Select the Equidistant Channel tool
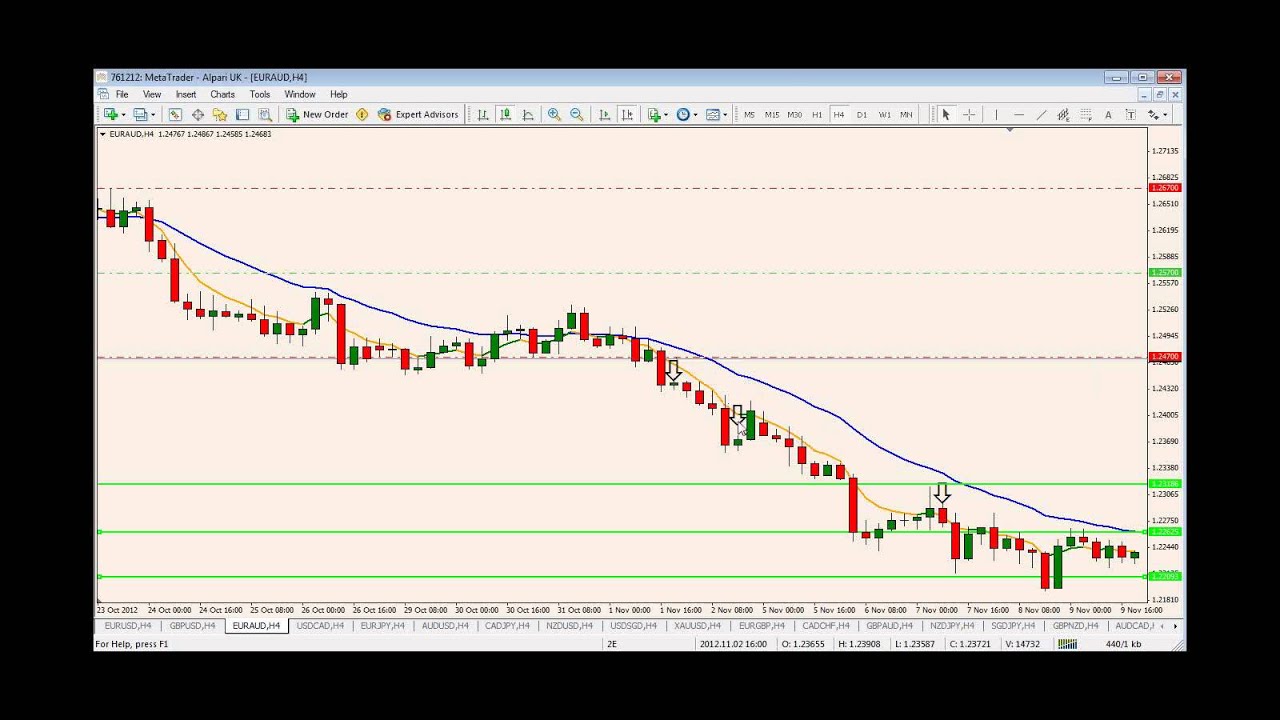The height and width of the screenshot is (720, 1280). [1063, 115]
